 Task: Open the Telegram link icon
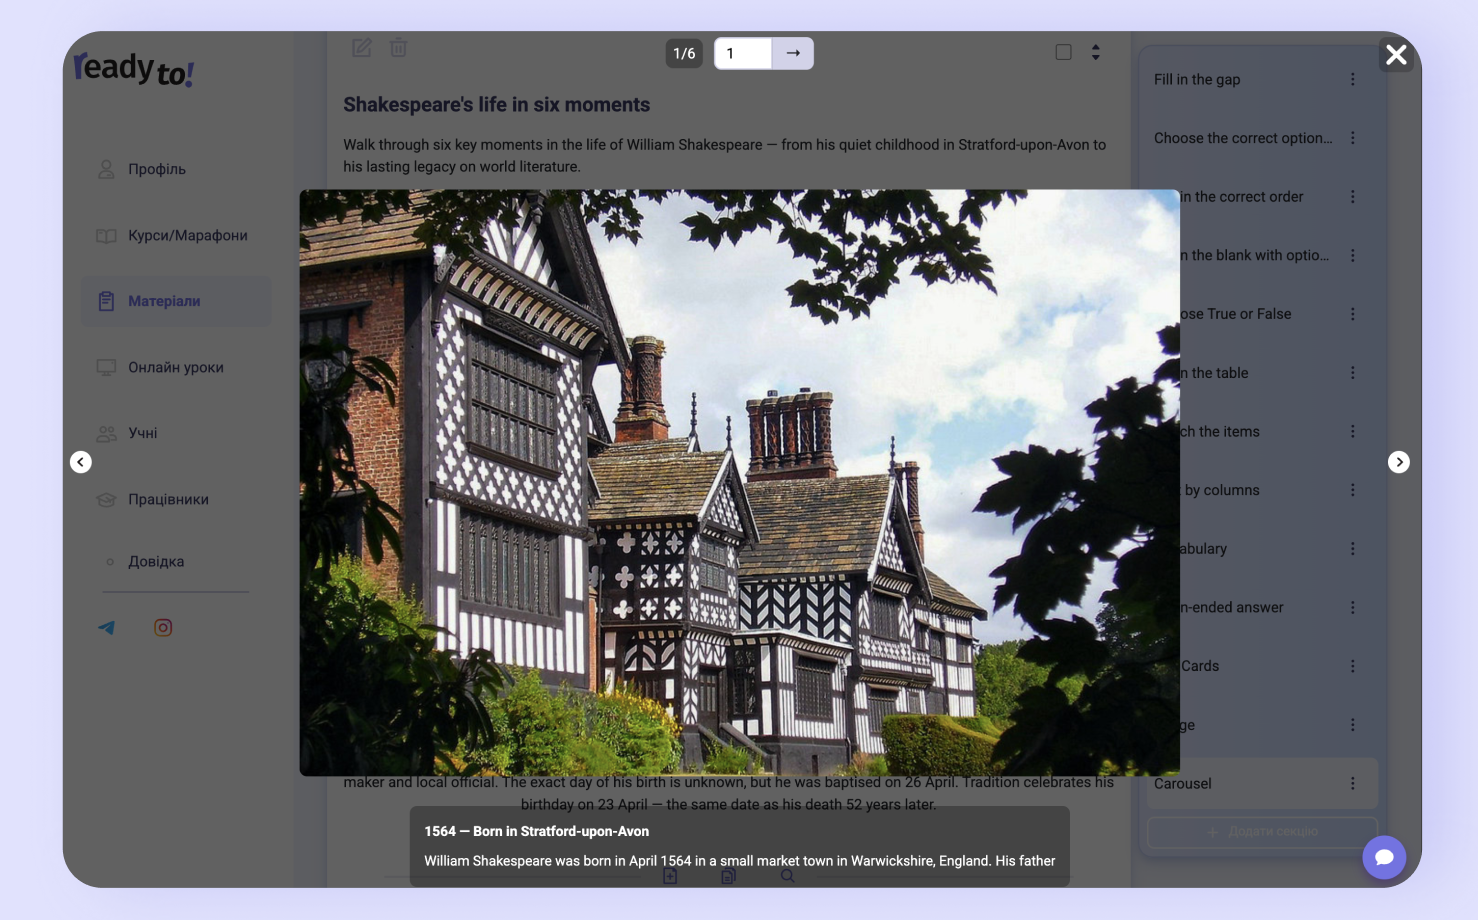107,628
